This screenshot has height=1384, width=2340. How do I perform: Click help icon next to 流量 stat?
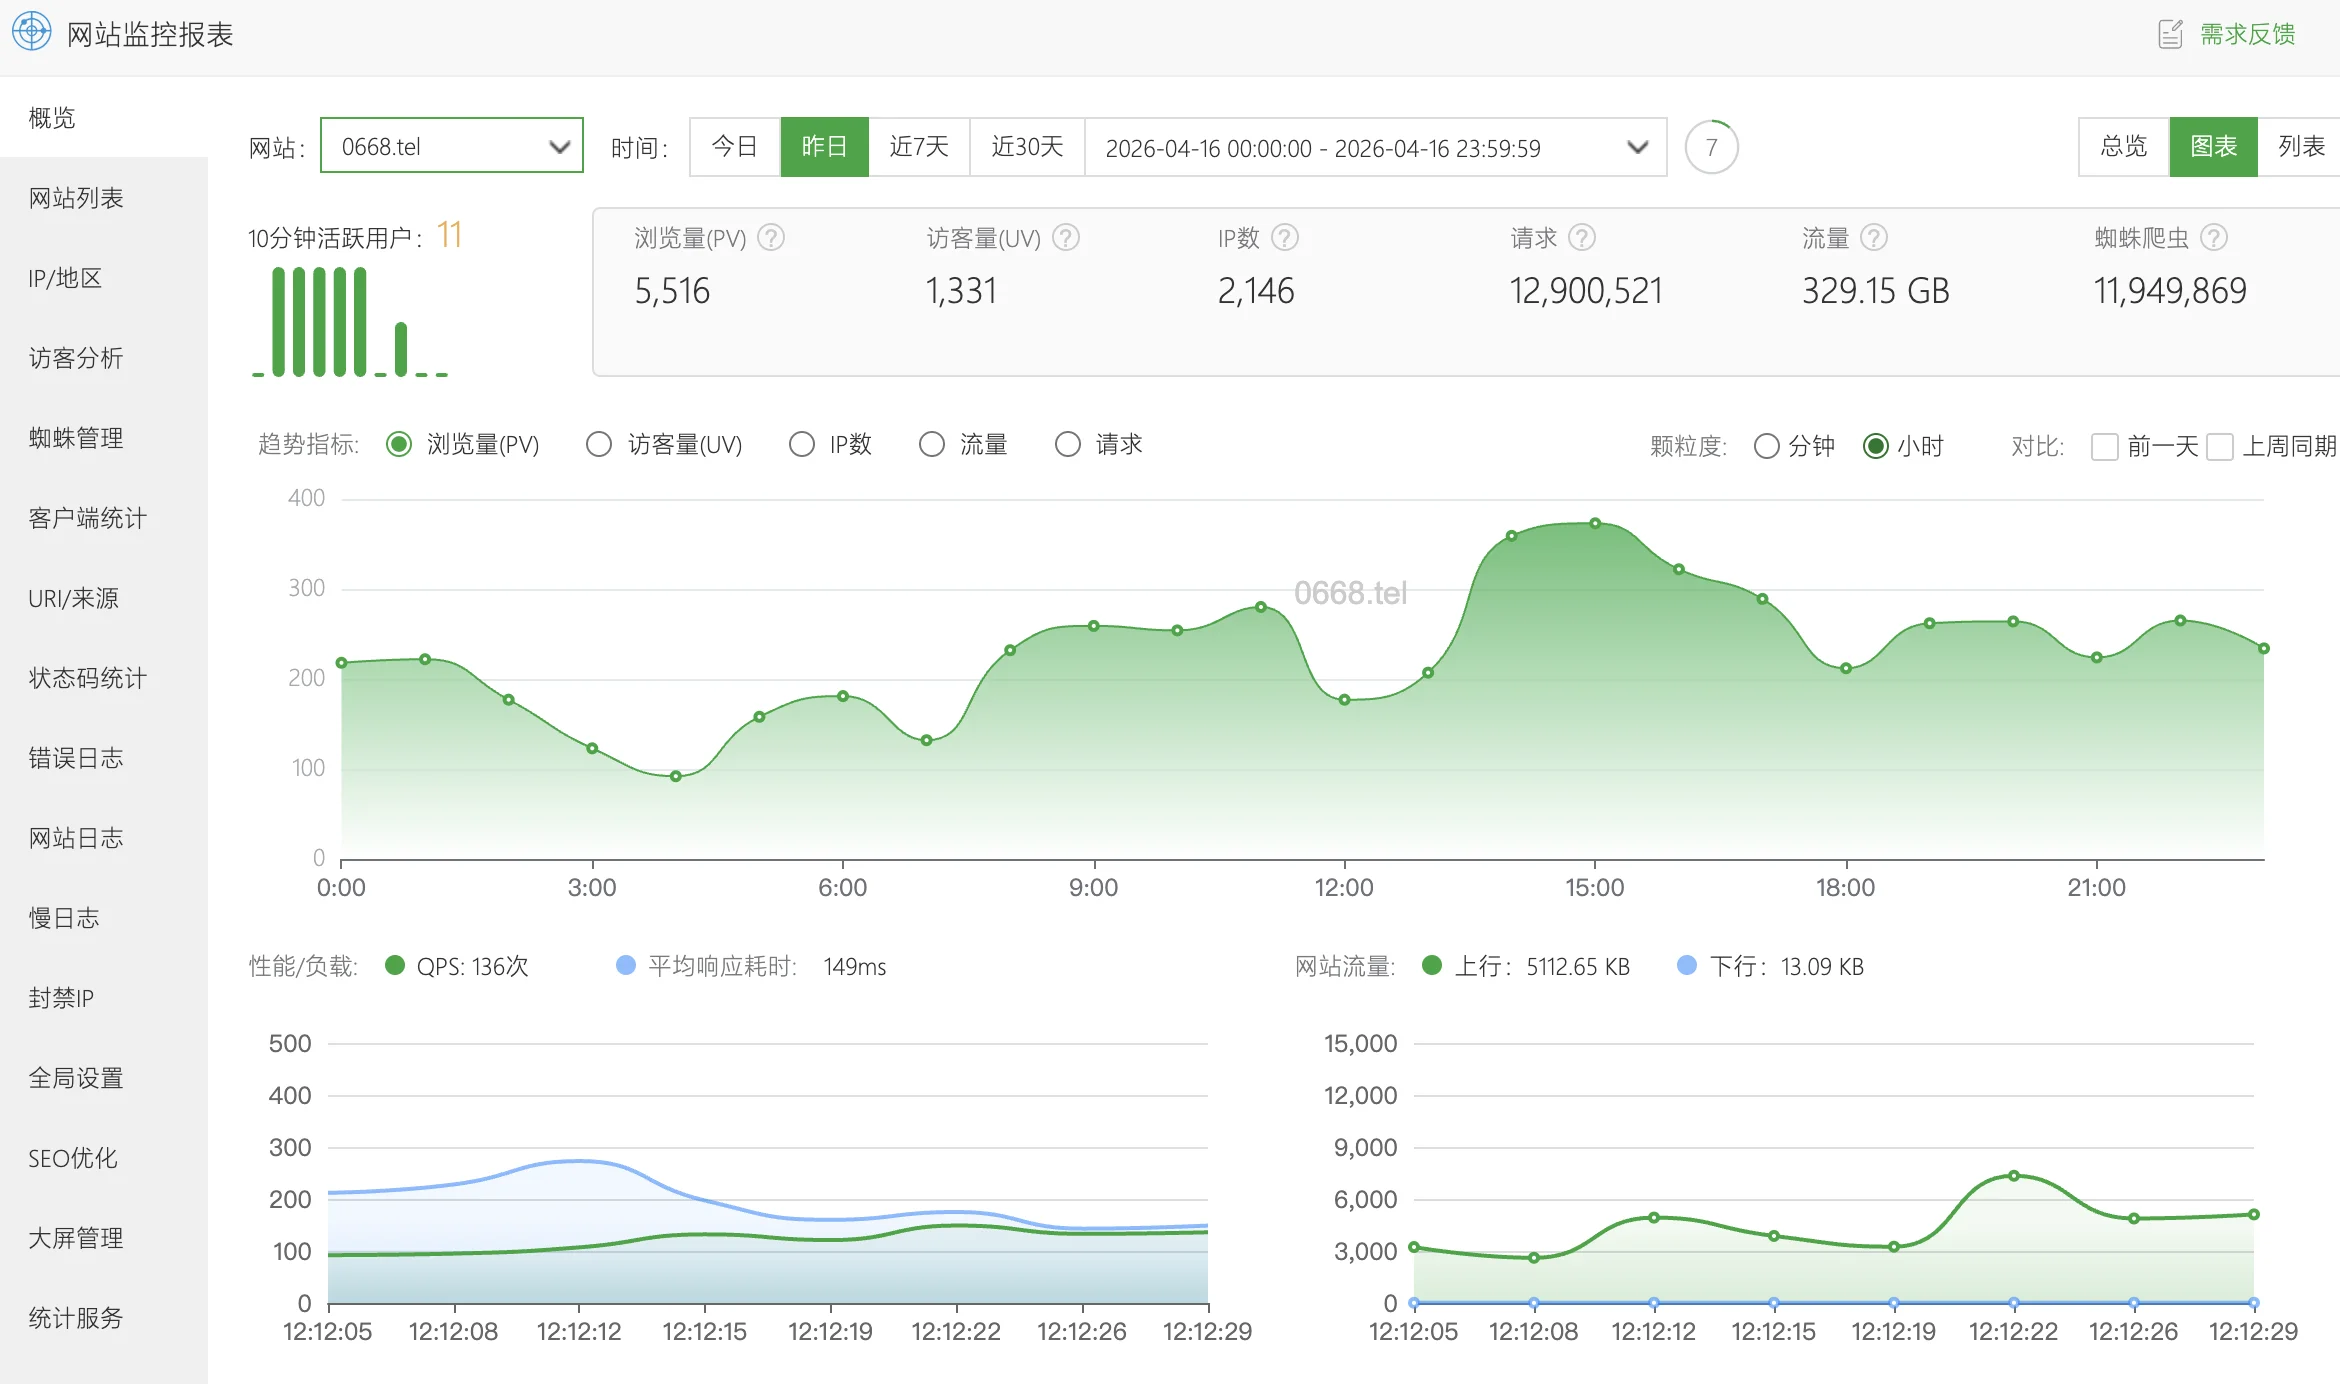tap(1873, 238)
